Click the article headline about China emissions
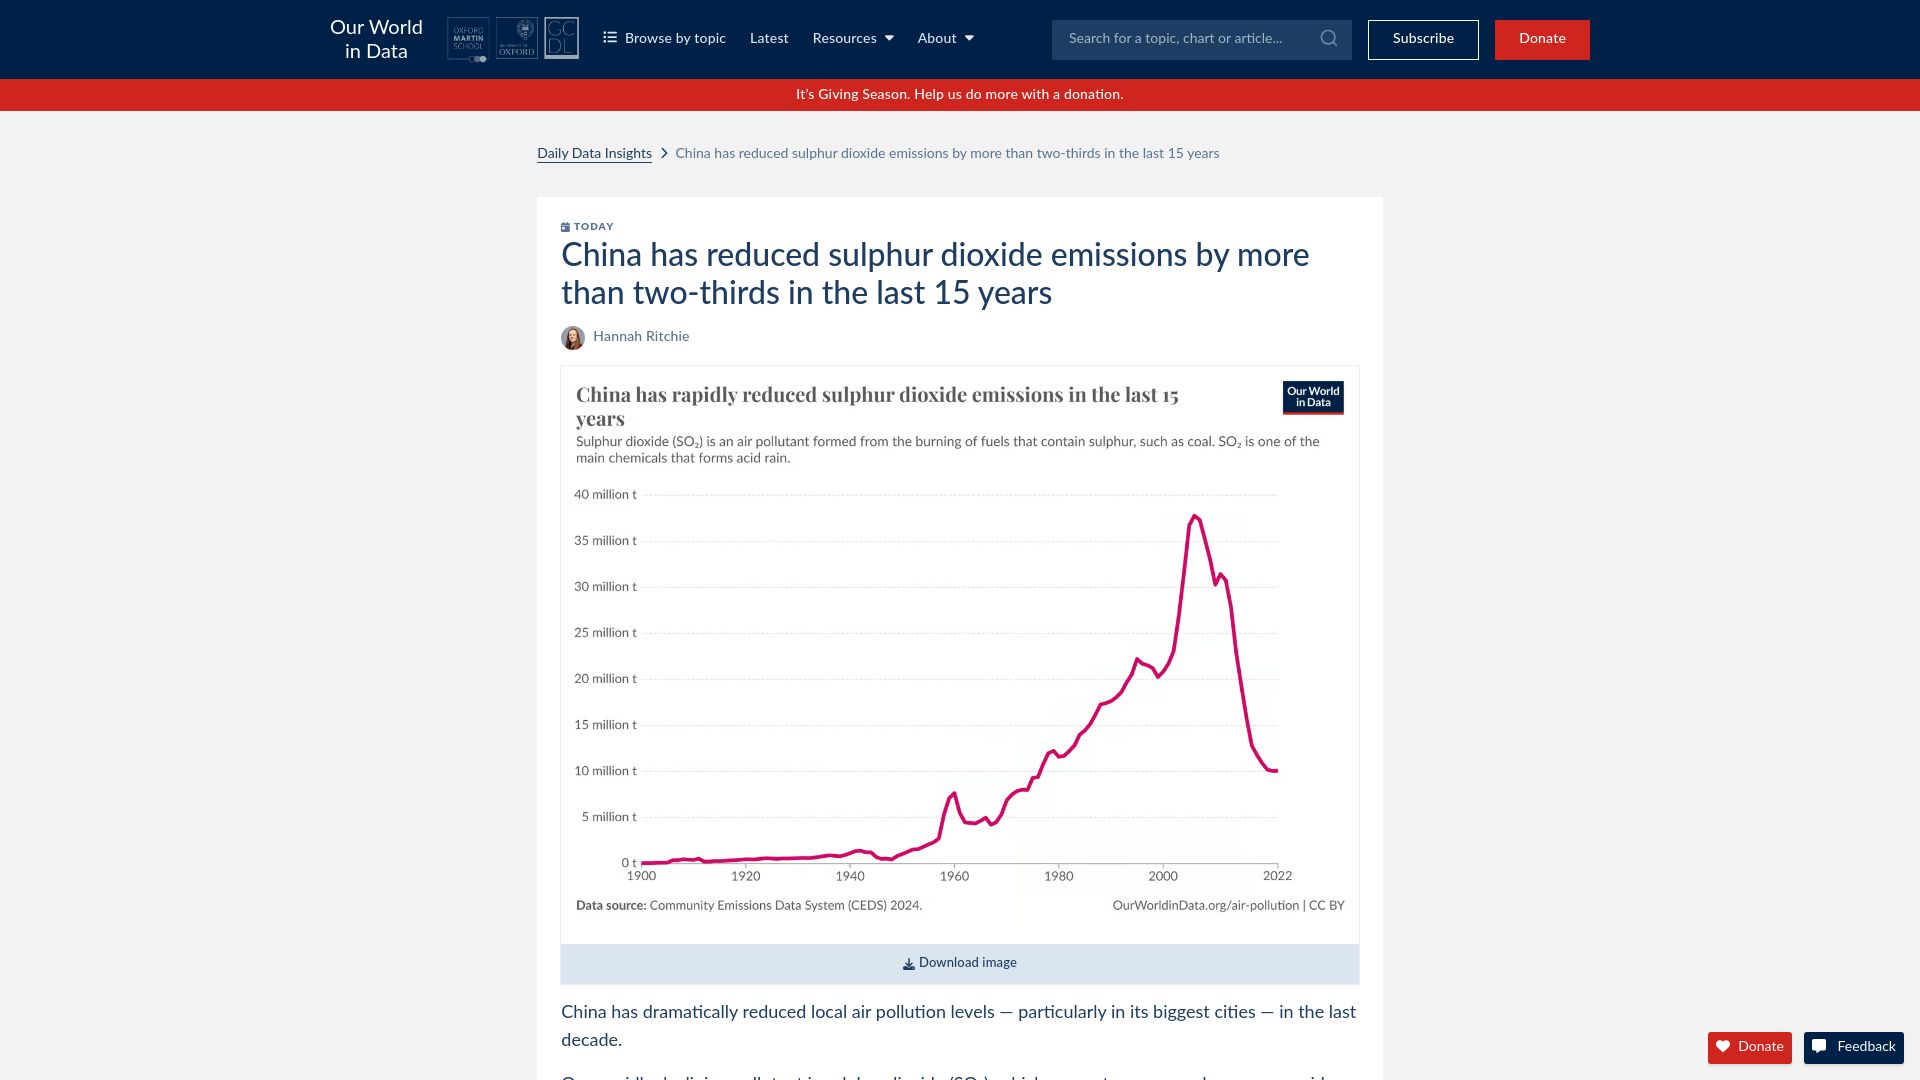The height and width of the screenshot is (1080, 1920). click(x=935, y=274)
